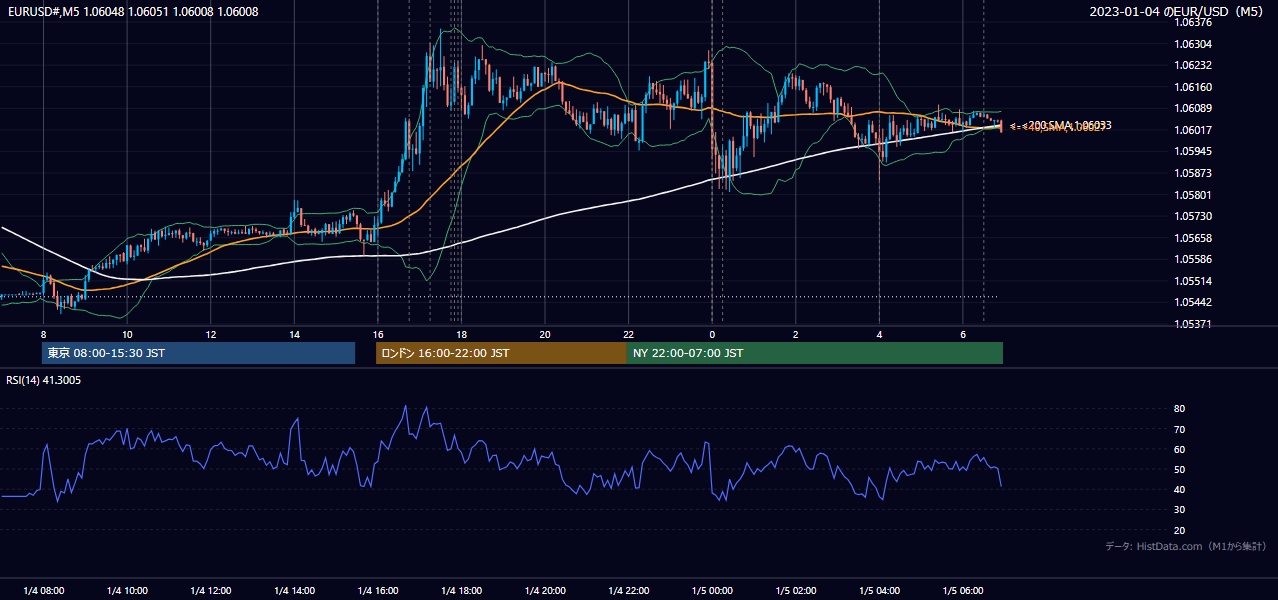Click the 1/5 06:00 date axis label
1278x600 pixels.
click(x=962, y=590)
